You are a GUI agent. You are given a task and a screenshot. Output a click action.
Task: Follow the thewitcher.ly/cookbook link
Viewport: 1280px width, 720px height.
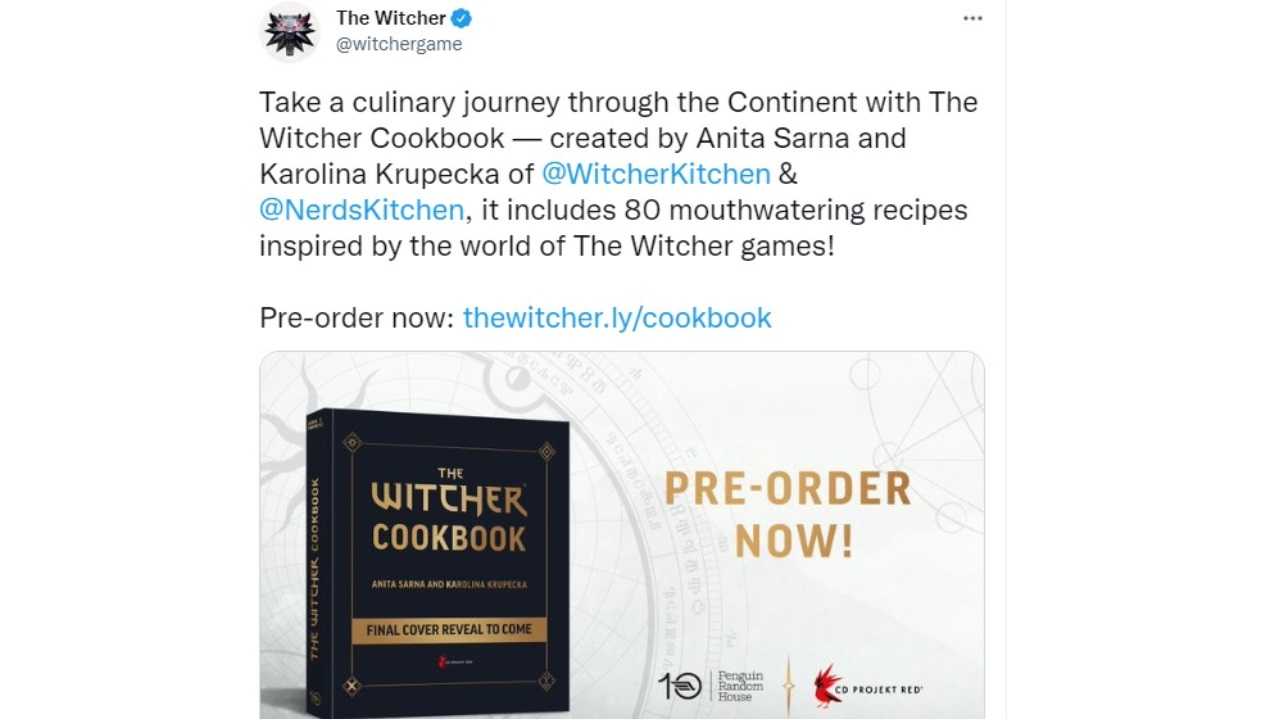click(x=617, y=318)
